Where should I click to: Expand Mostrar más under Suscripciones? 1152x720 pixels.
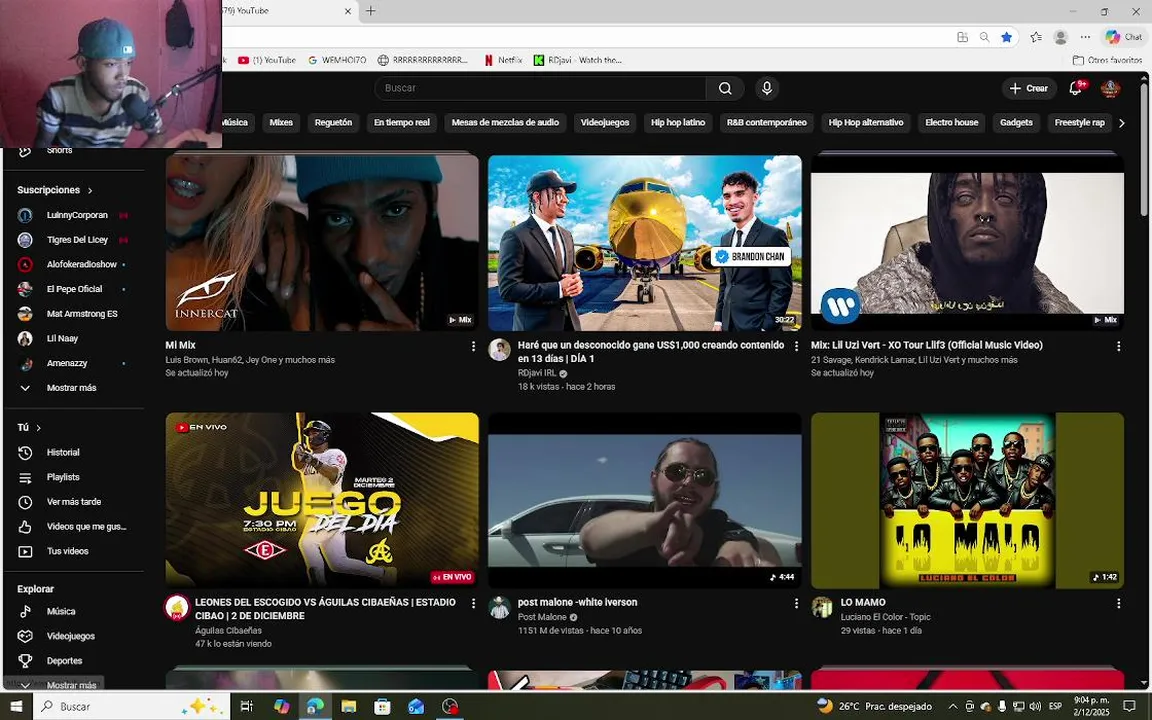(x=73, y=388)
